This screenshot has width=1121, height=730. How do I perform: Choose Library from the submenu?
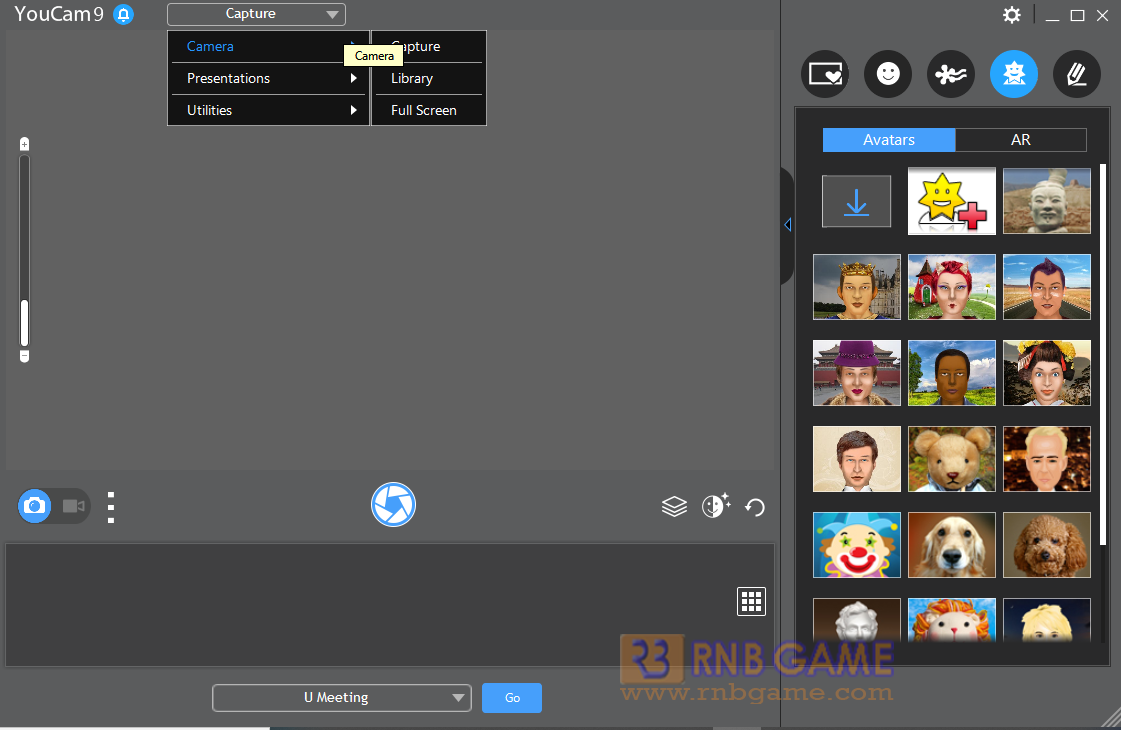click(x=429, y=79)
